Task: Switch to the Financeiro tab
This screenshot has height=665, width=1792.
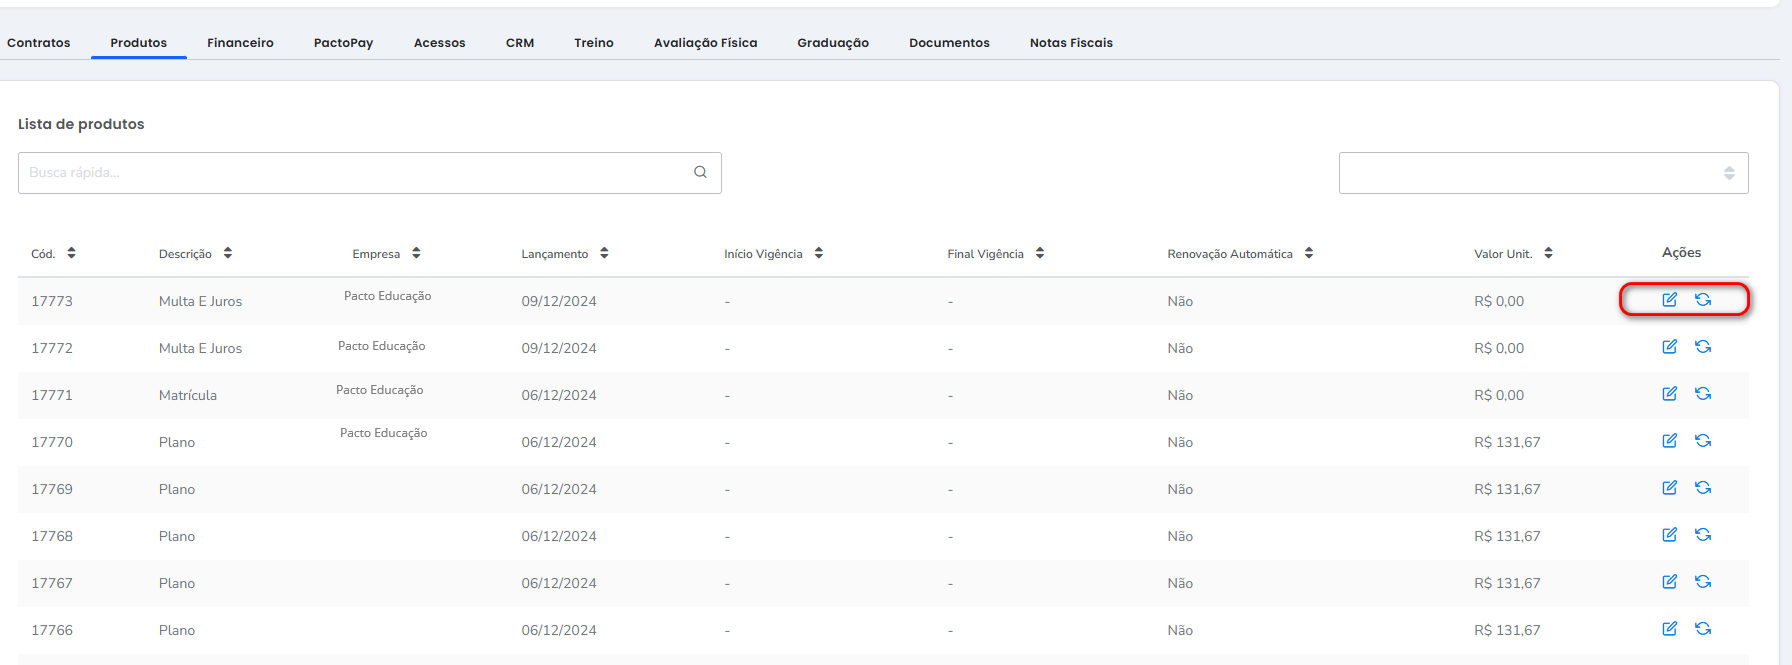Action: [240, 43]
